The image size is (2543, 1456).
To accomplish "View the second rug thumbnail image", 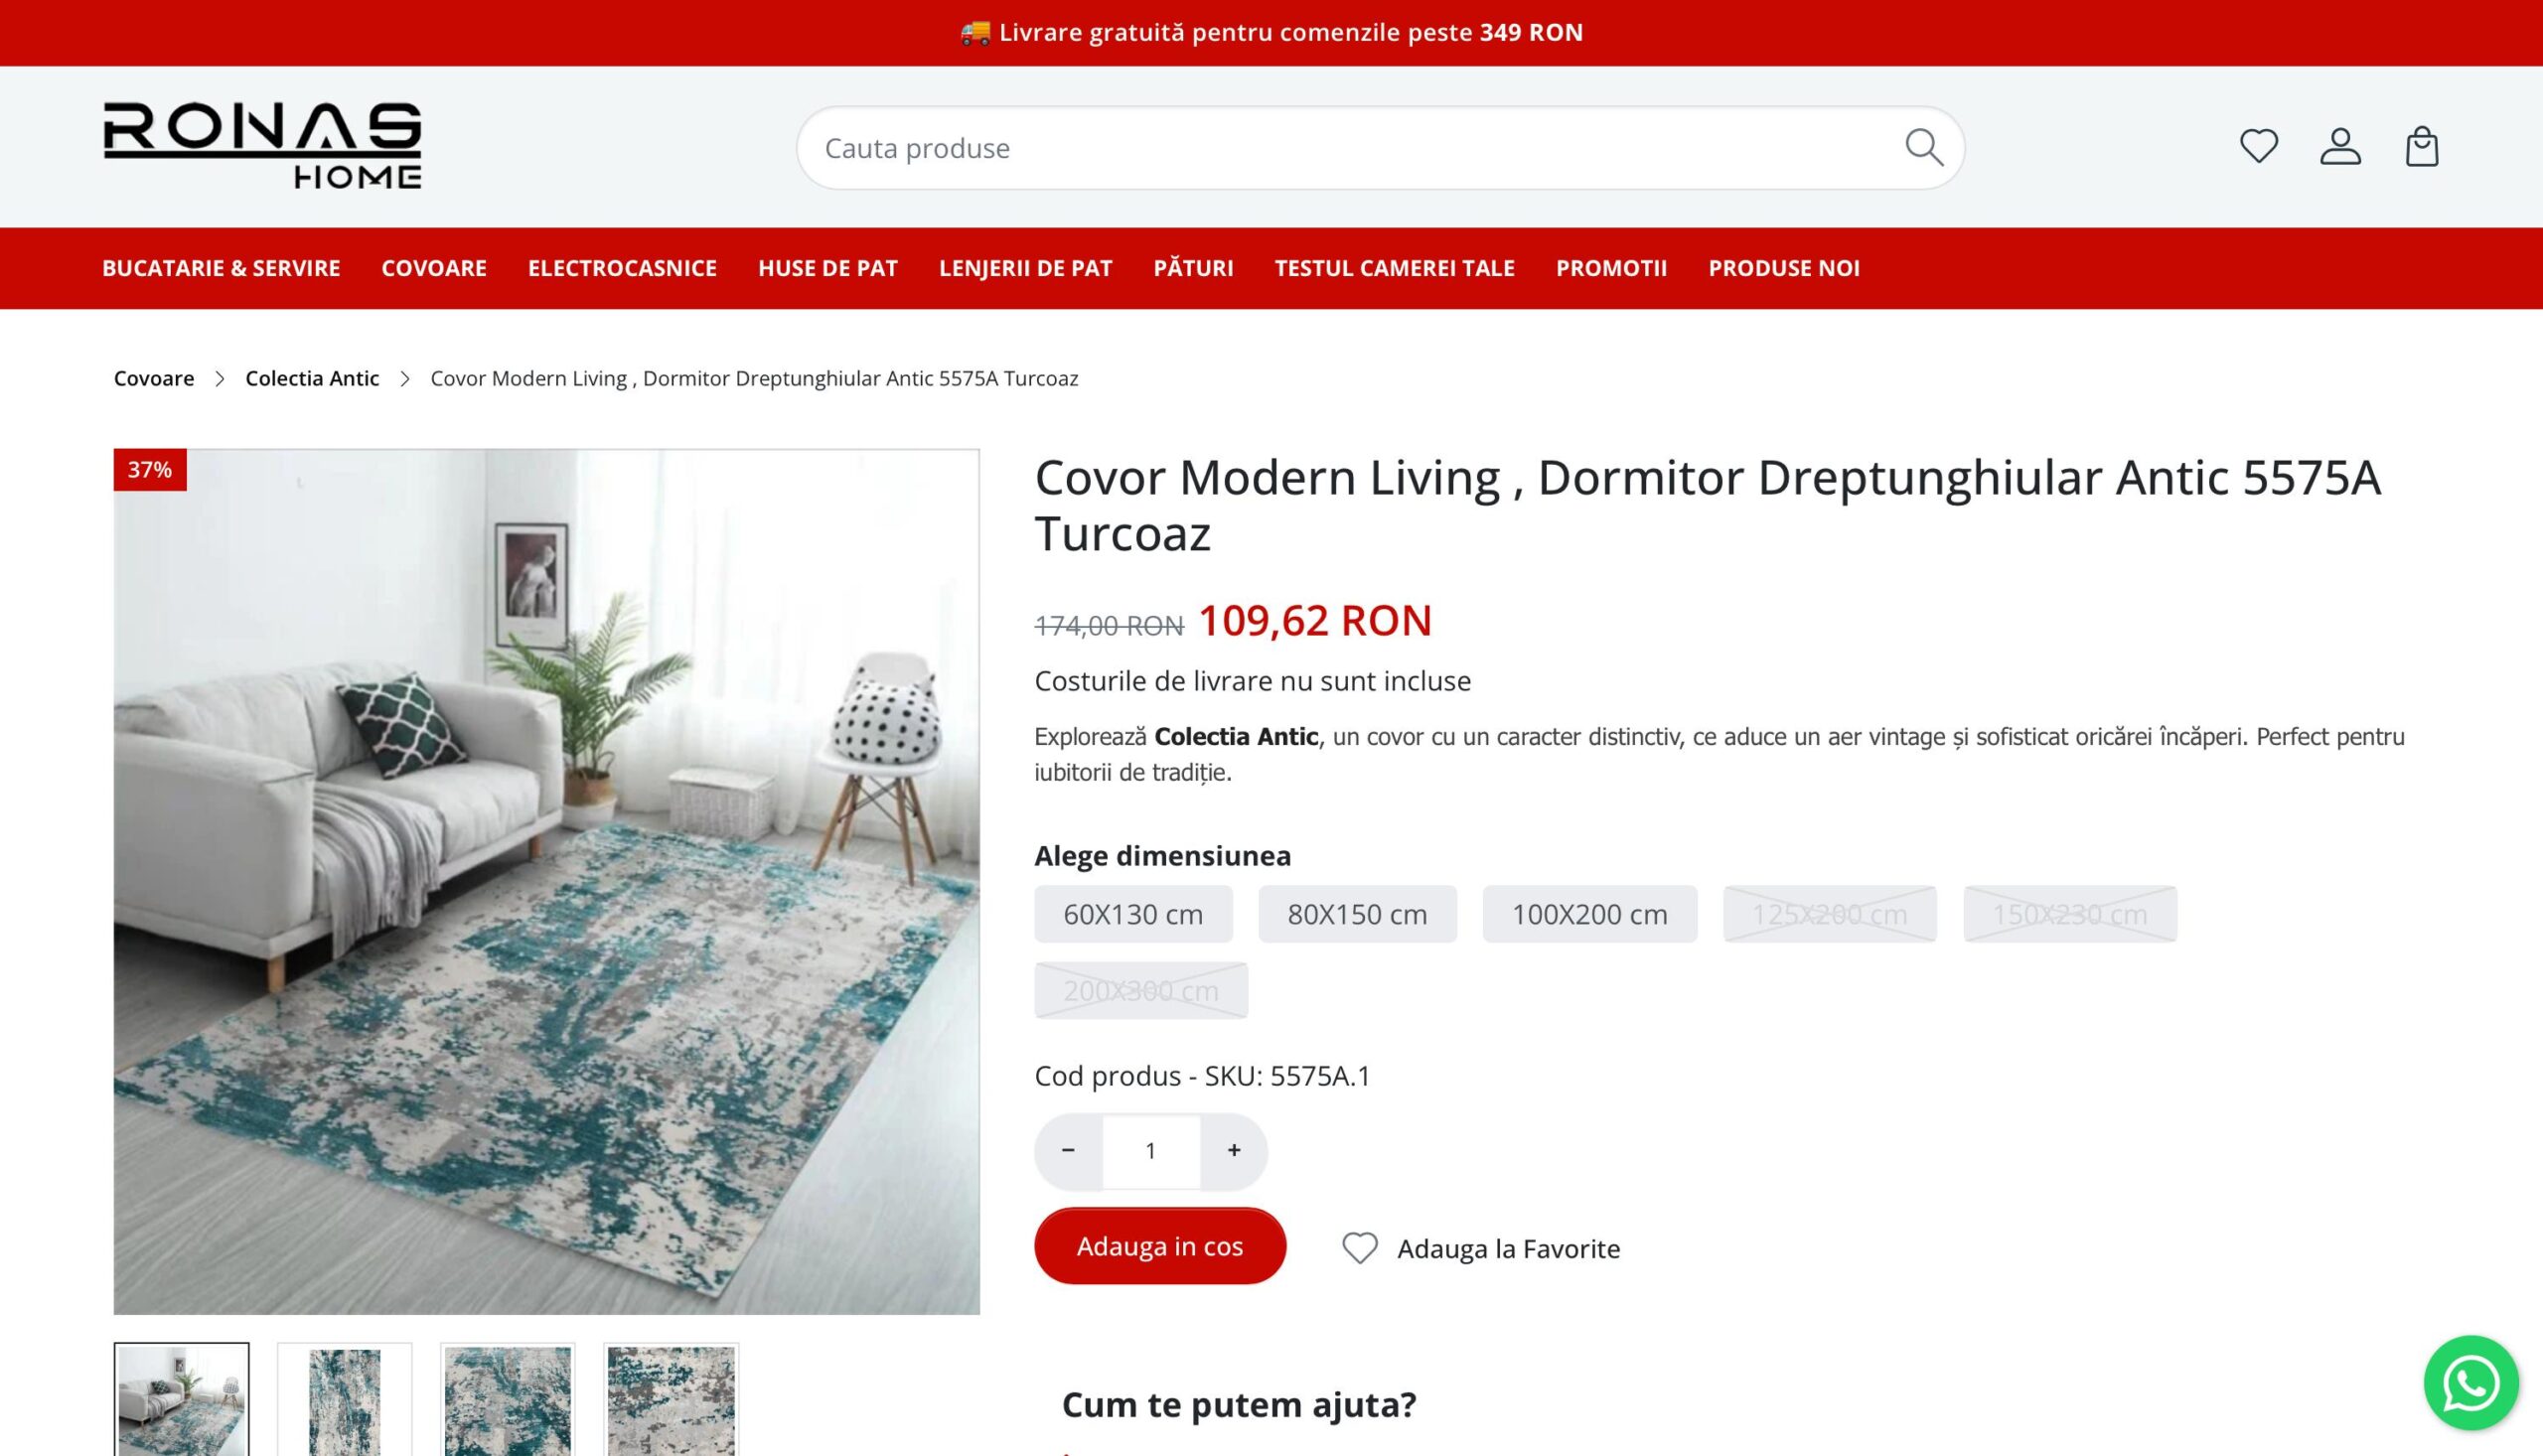I will click(x=344, y=1400).
